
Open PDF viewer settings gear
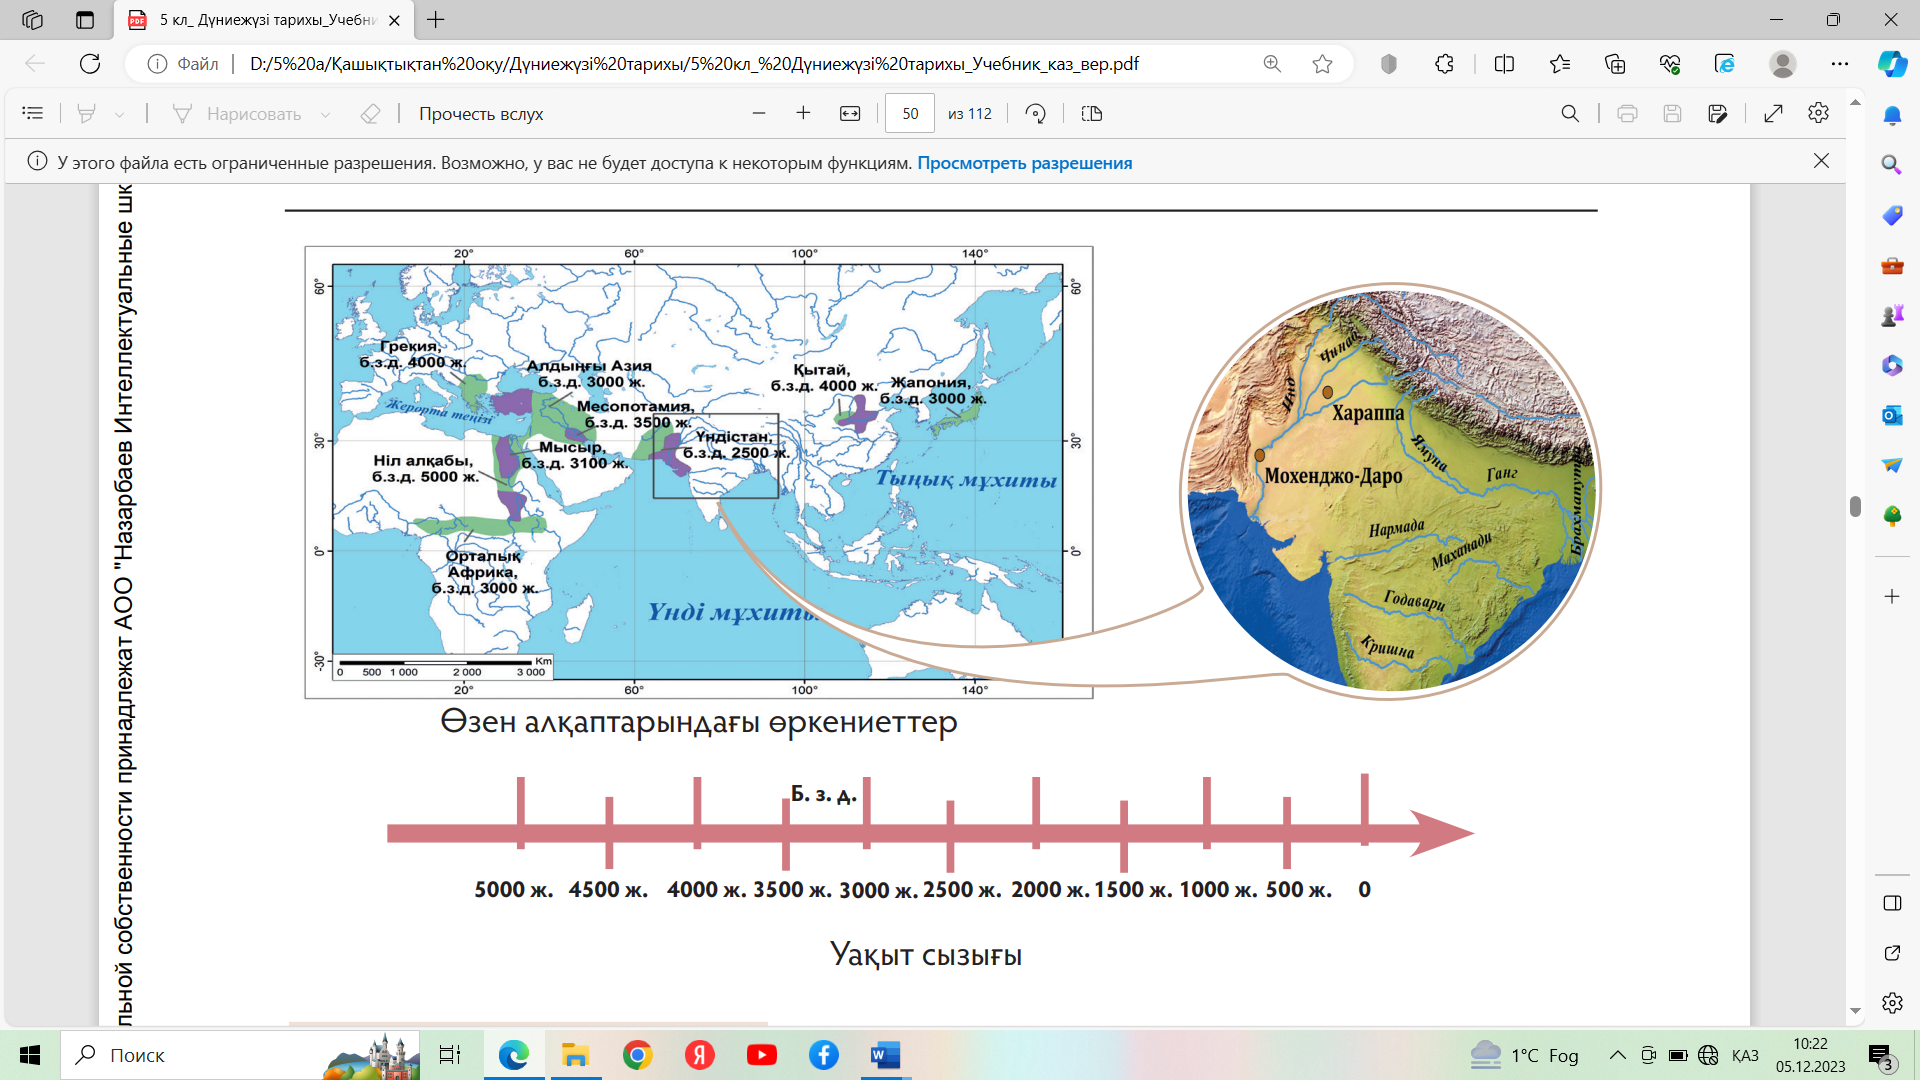tap(1818, 114)
